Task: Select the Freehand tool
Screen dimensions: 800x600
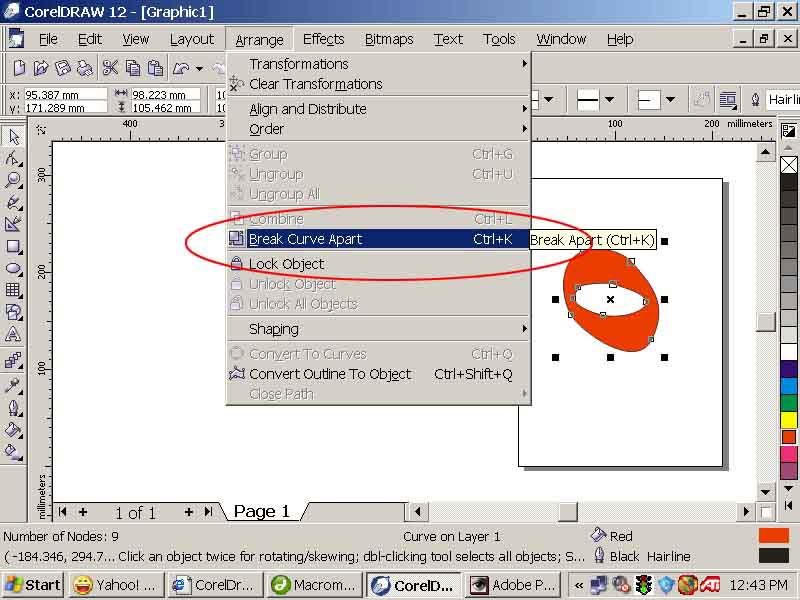Action: tap(13, 202)
